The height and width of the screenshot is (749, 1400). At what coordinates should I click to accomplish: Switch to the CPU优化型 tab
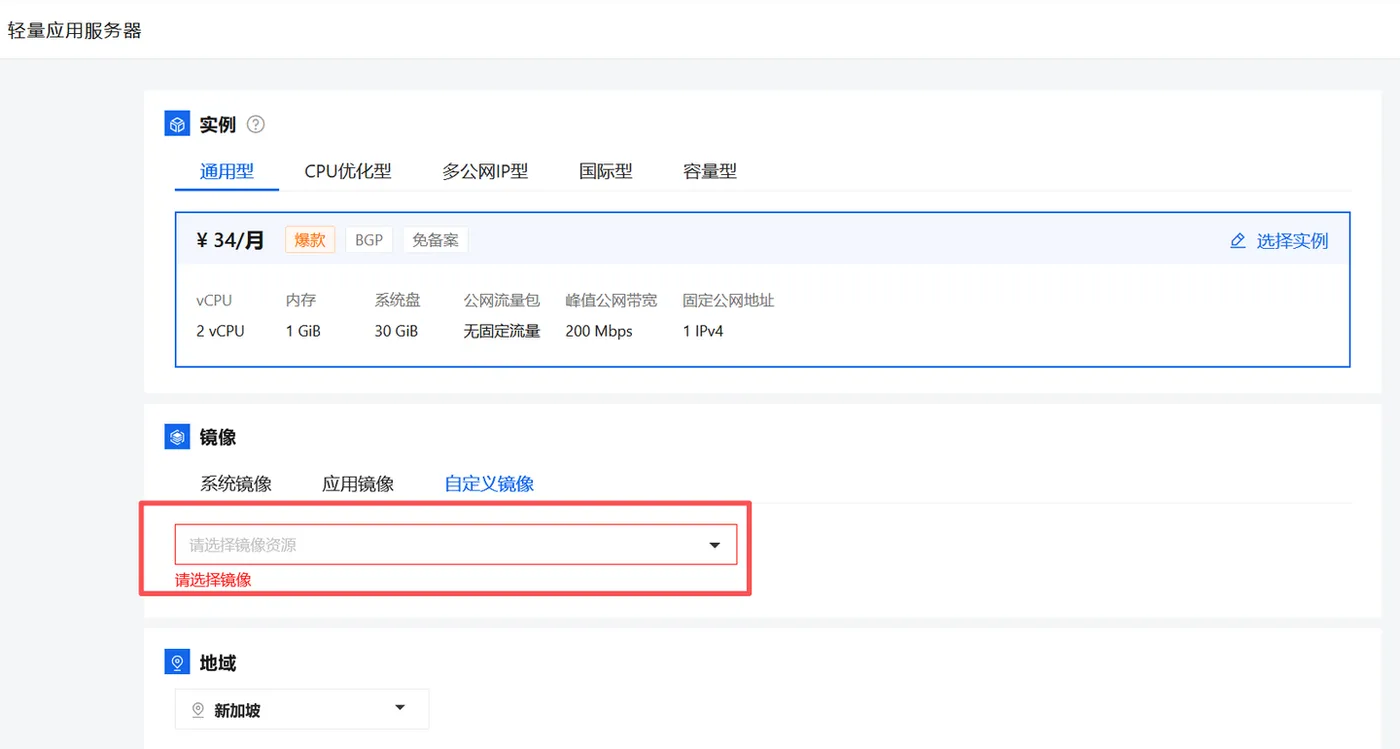[x=348, y=171]
